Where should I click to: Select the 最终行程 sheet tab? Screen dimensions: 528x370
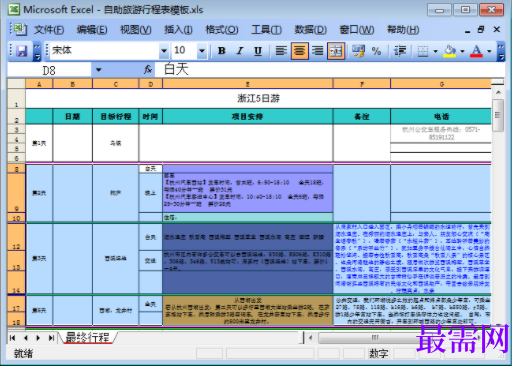click(x=87, y=337)
